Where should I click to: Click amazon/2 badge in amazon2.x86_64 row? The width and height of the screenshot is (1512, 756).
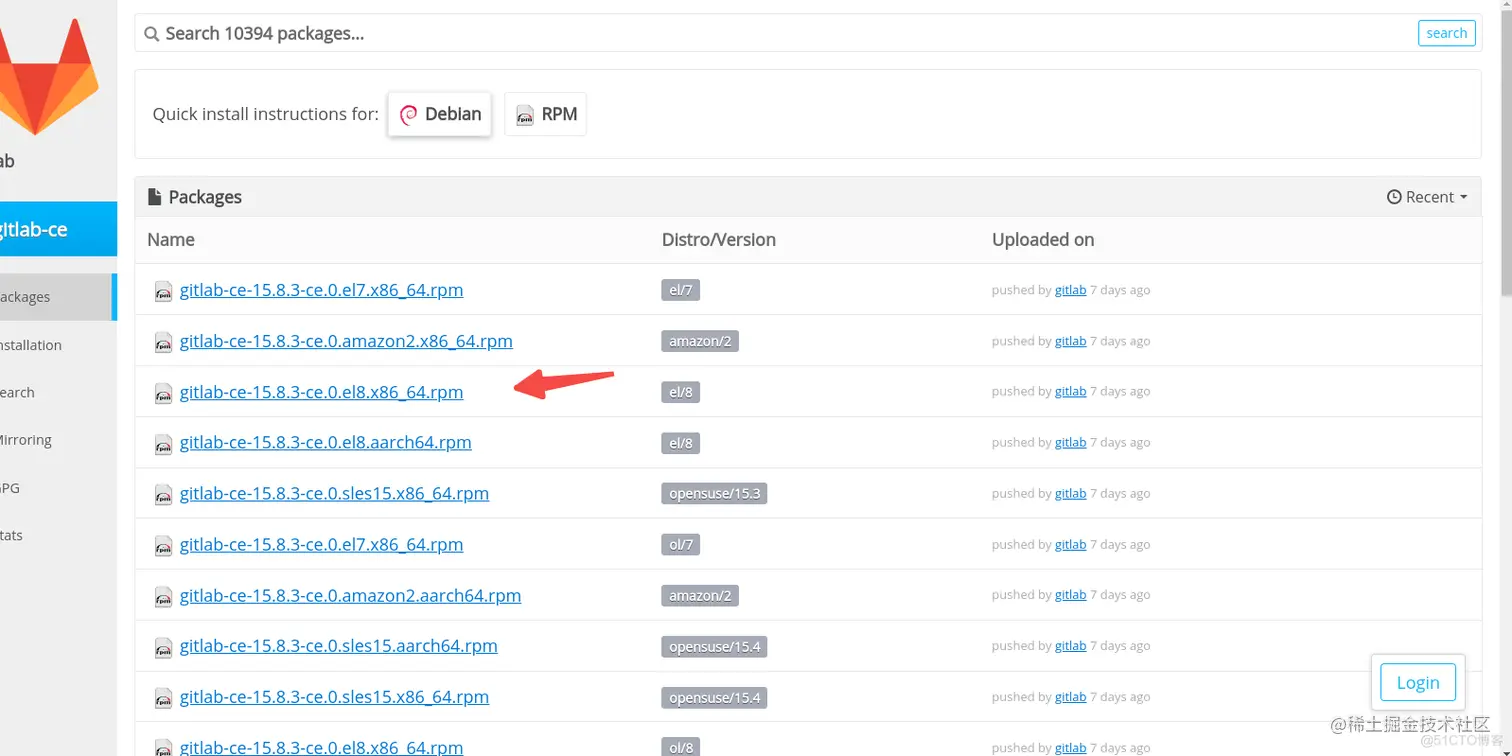pos(700,341)
